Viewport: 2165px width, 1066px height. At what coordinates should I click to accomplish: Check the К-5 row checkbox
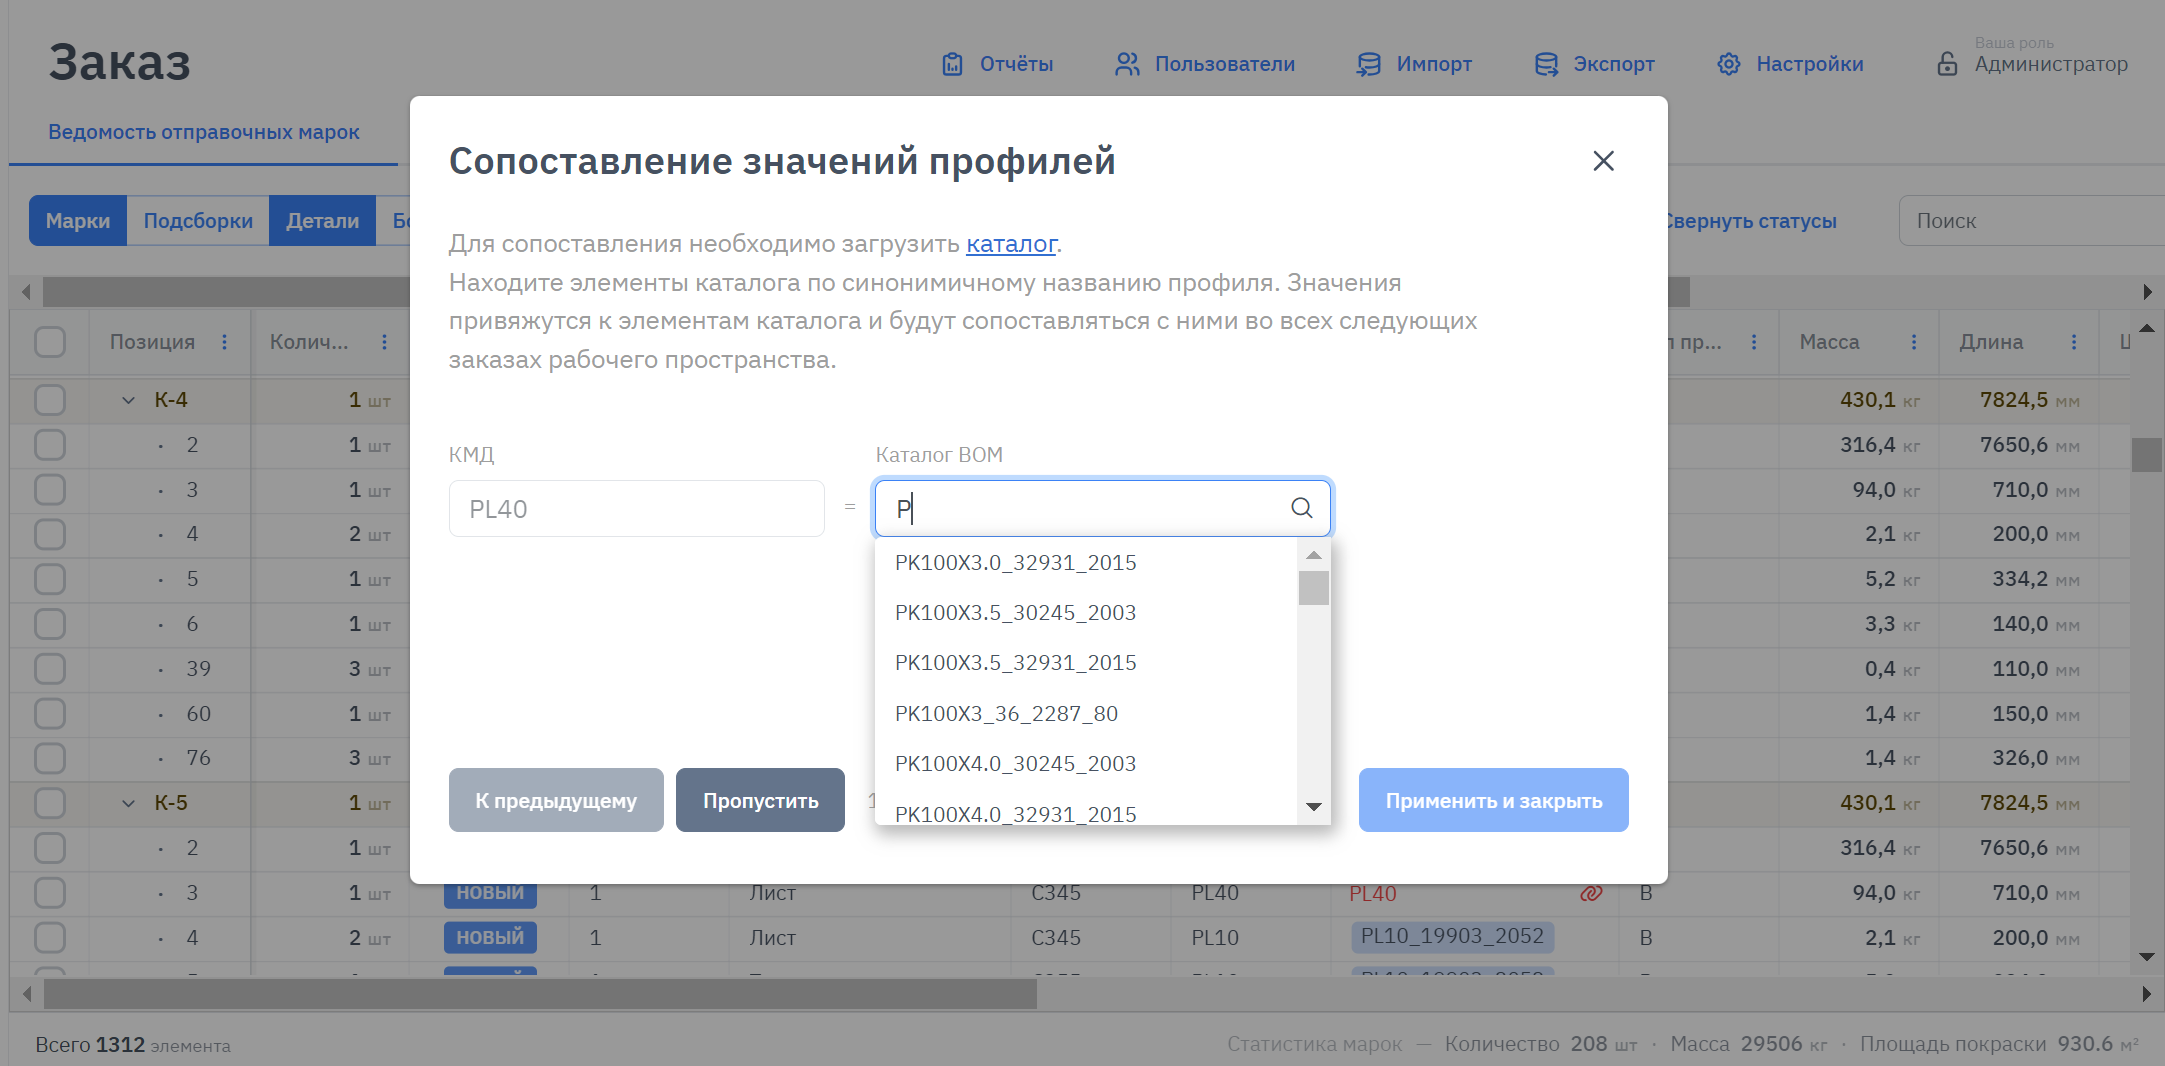click(x=50, y=803)
